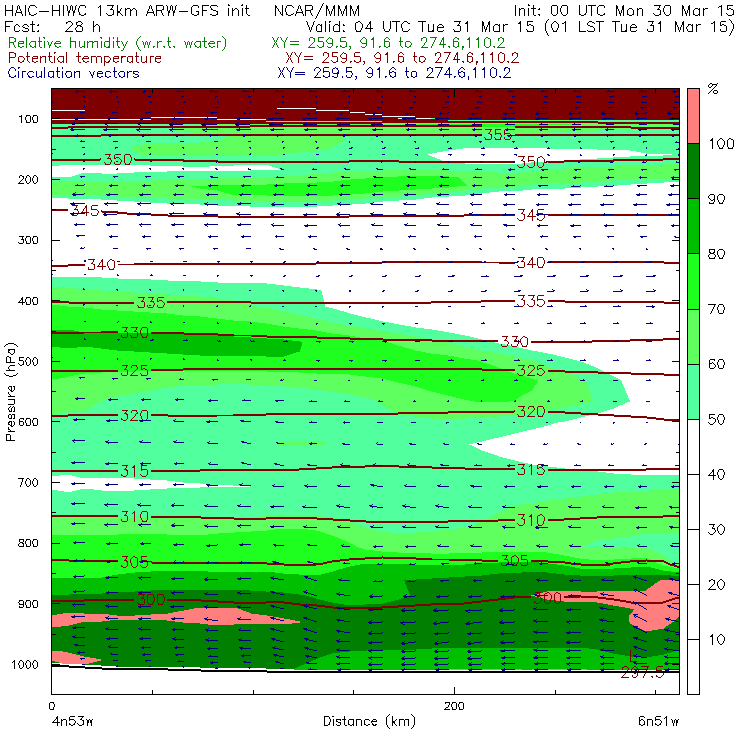Select the darkest green colorbar segment, 90–100%
The height and width of the screenshot is (740, 740).
point(693,171)
